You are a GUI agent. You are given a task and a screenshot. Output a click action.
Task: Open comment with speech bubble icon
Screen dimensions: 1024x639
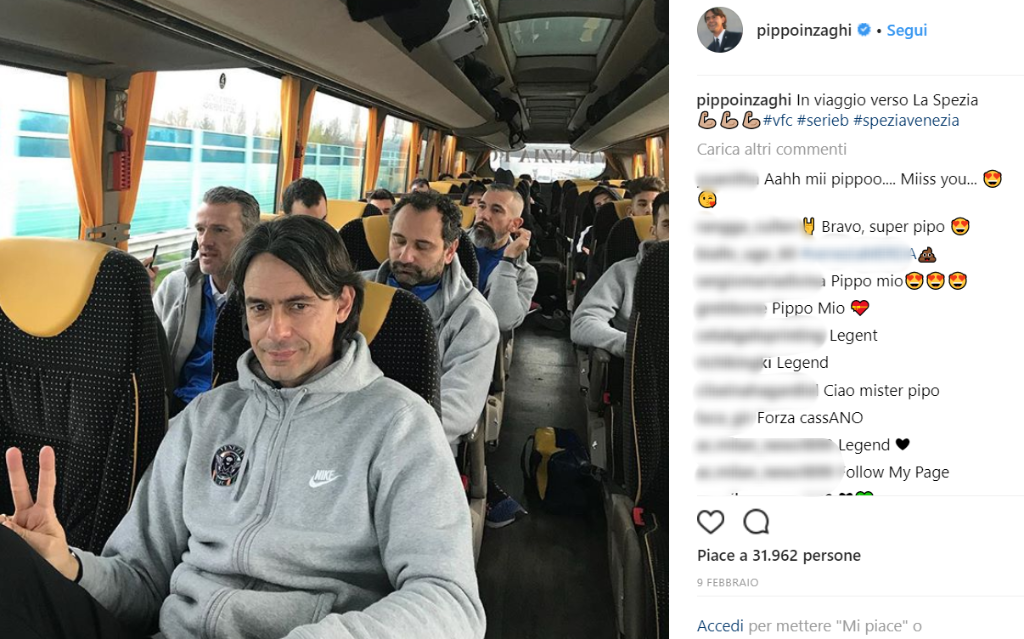click(x=756, y=522)
